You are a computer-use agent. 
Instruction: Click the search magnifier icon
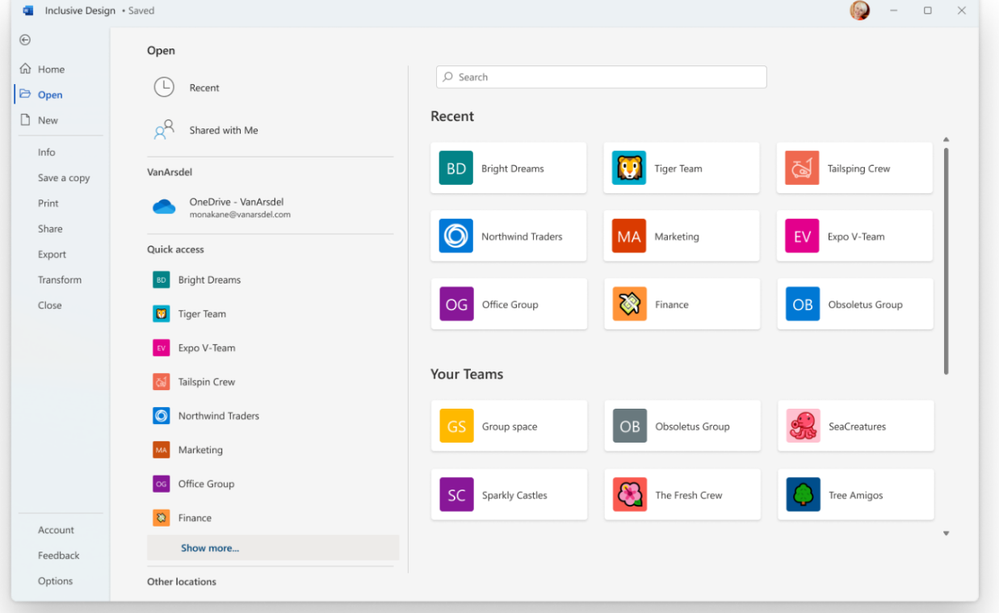(x=448, y=76)
